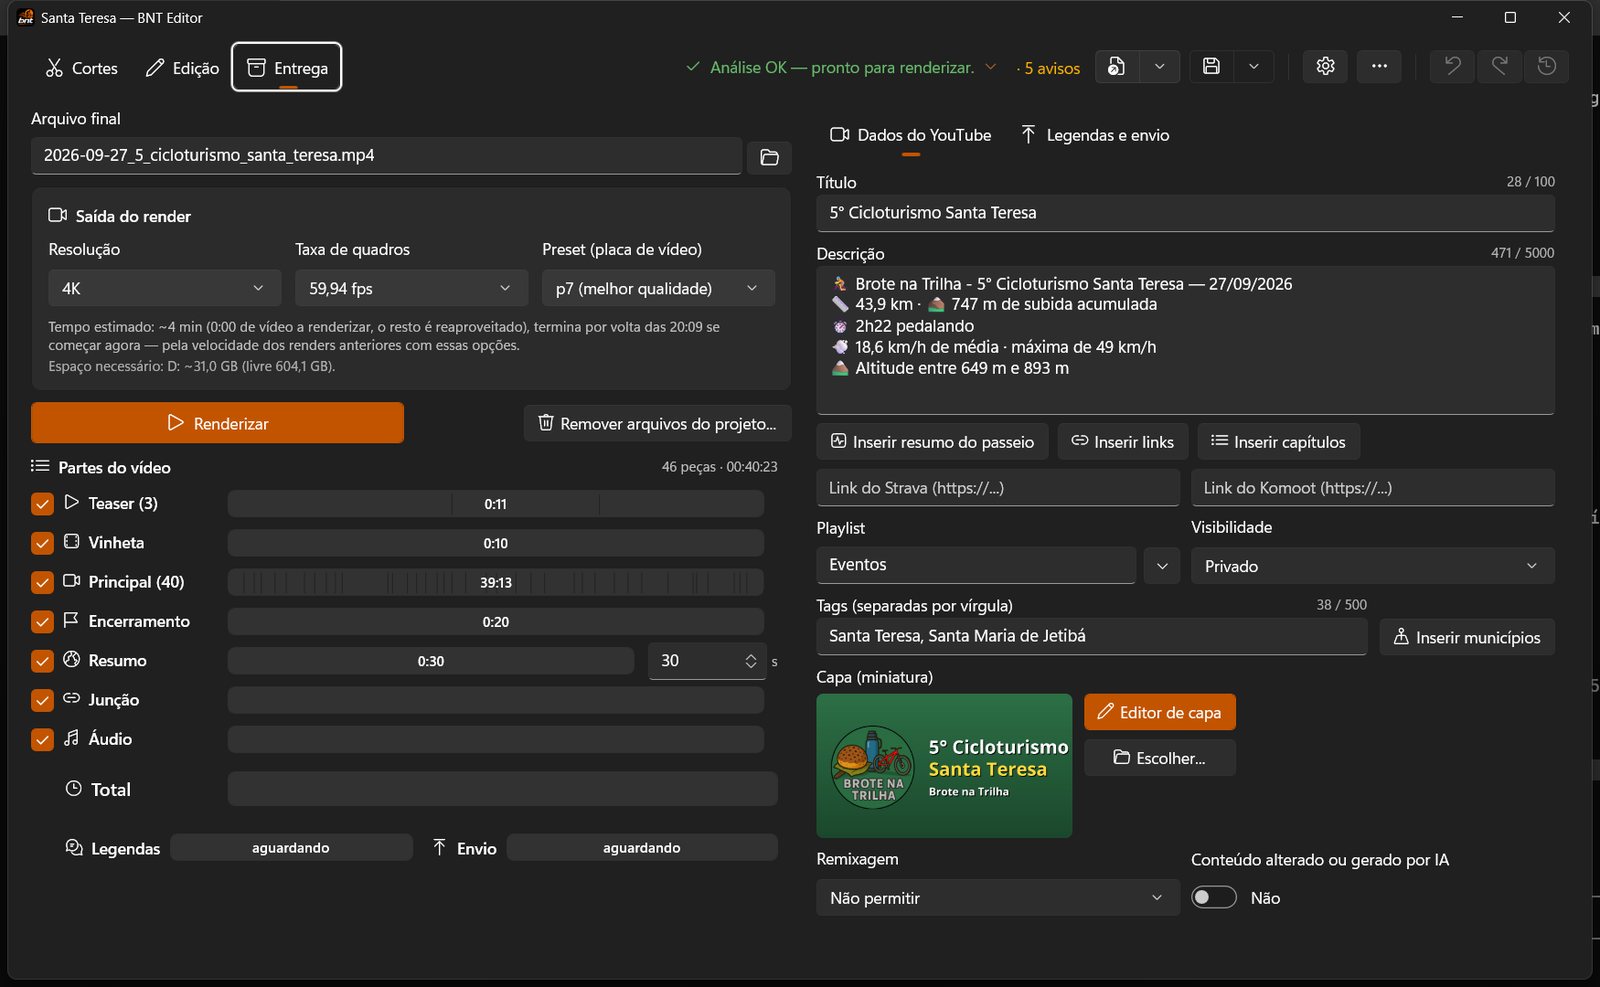Image resolution: width=1600 pixels, height=987 pixels.
Task: Start the render with Renderizar button
Action: 217,423
